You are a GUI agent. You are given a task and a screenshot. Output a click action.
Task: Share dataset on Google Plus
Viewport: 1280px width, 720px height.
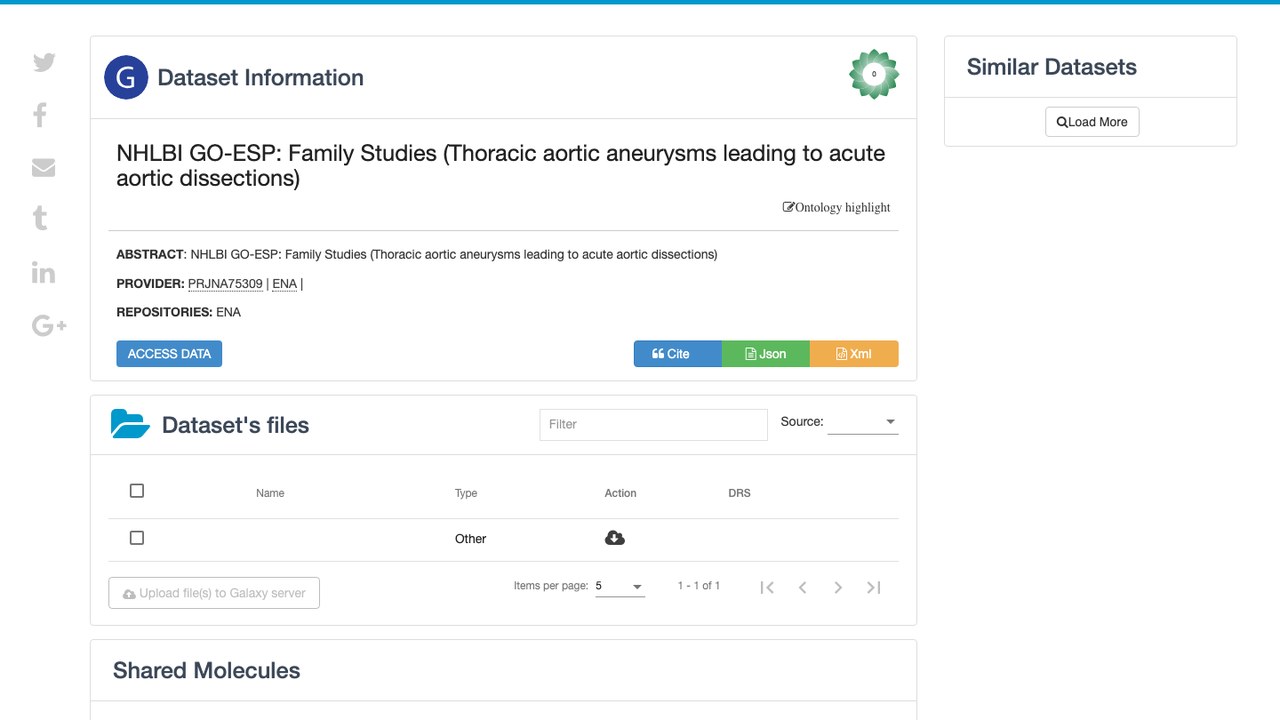[x=49, y=325]
